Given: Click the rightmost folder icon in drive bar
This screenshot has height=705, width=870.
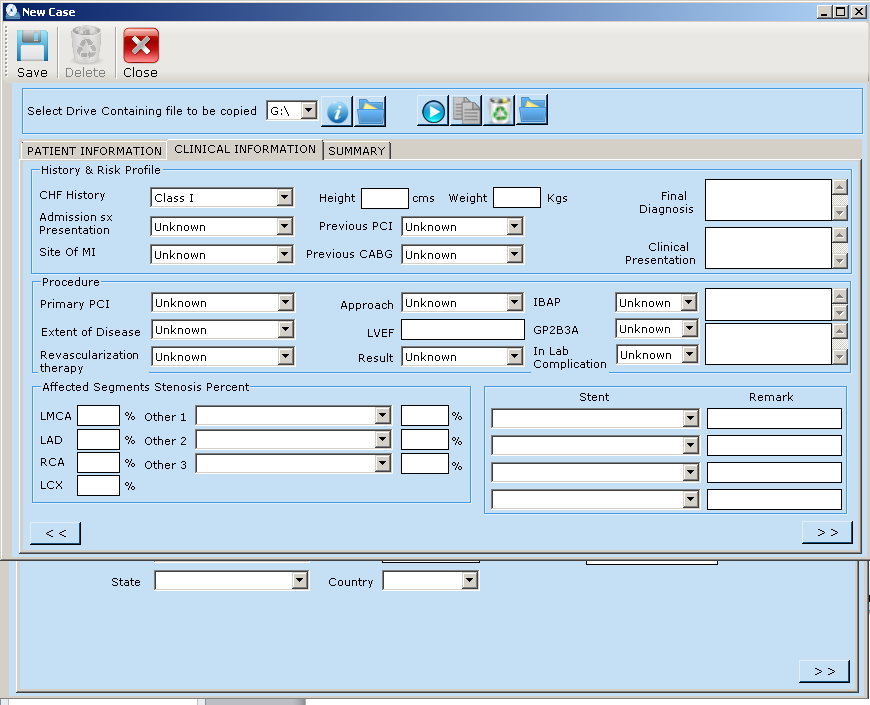Looking at the screenshot, I should [x=532, y=111].
